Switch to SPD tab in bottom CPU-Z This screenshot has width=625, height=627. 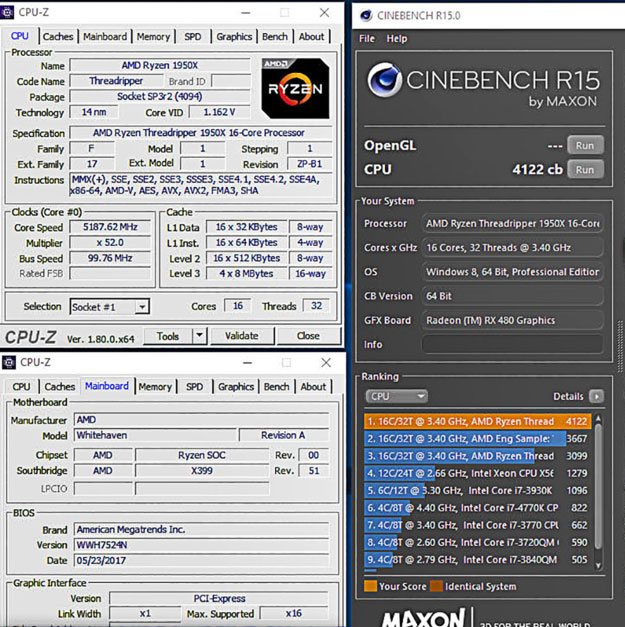click(x=194, y=387)
